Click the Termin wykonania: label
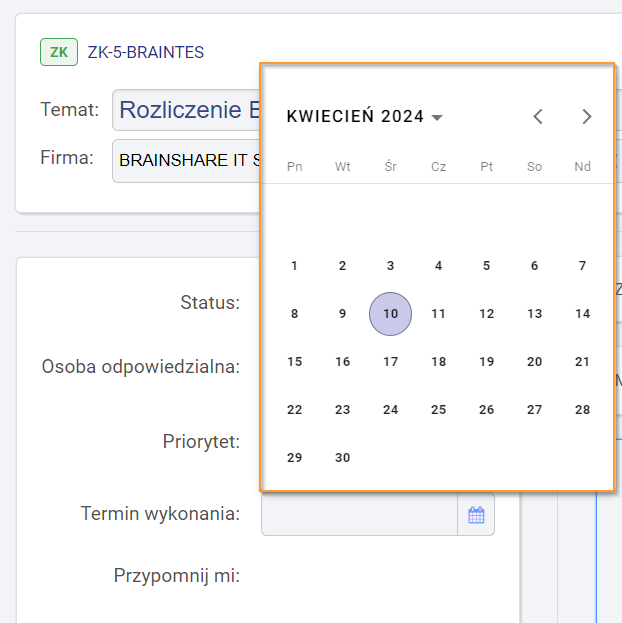Image resolution: width=622 pixels, height=623 pixels. tap(160, 514)
